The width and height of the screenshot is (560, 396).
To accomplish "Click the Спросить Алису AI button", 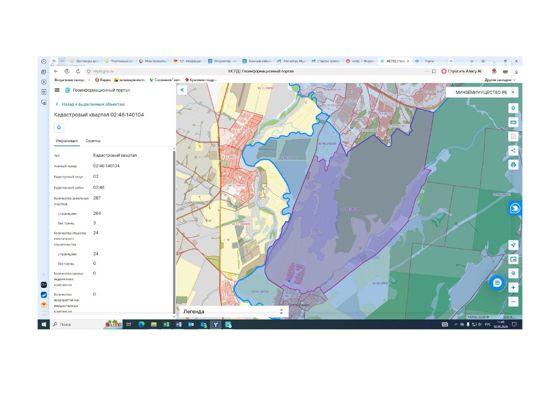I will coord(462,71).
